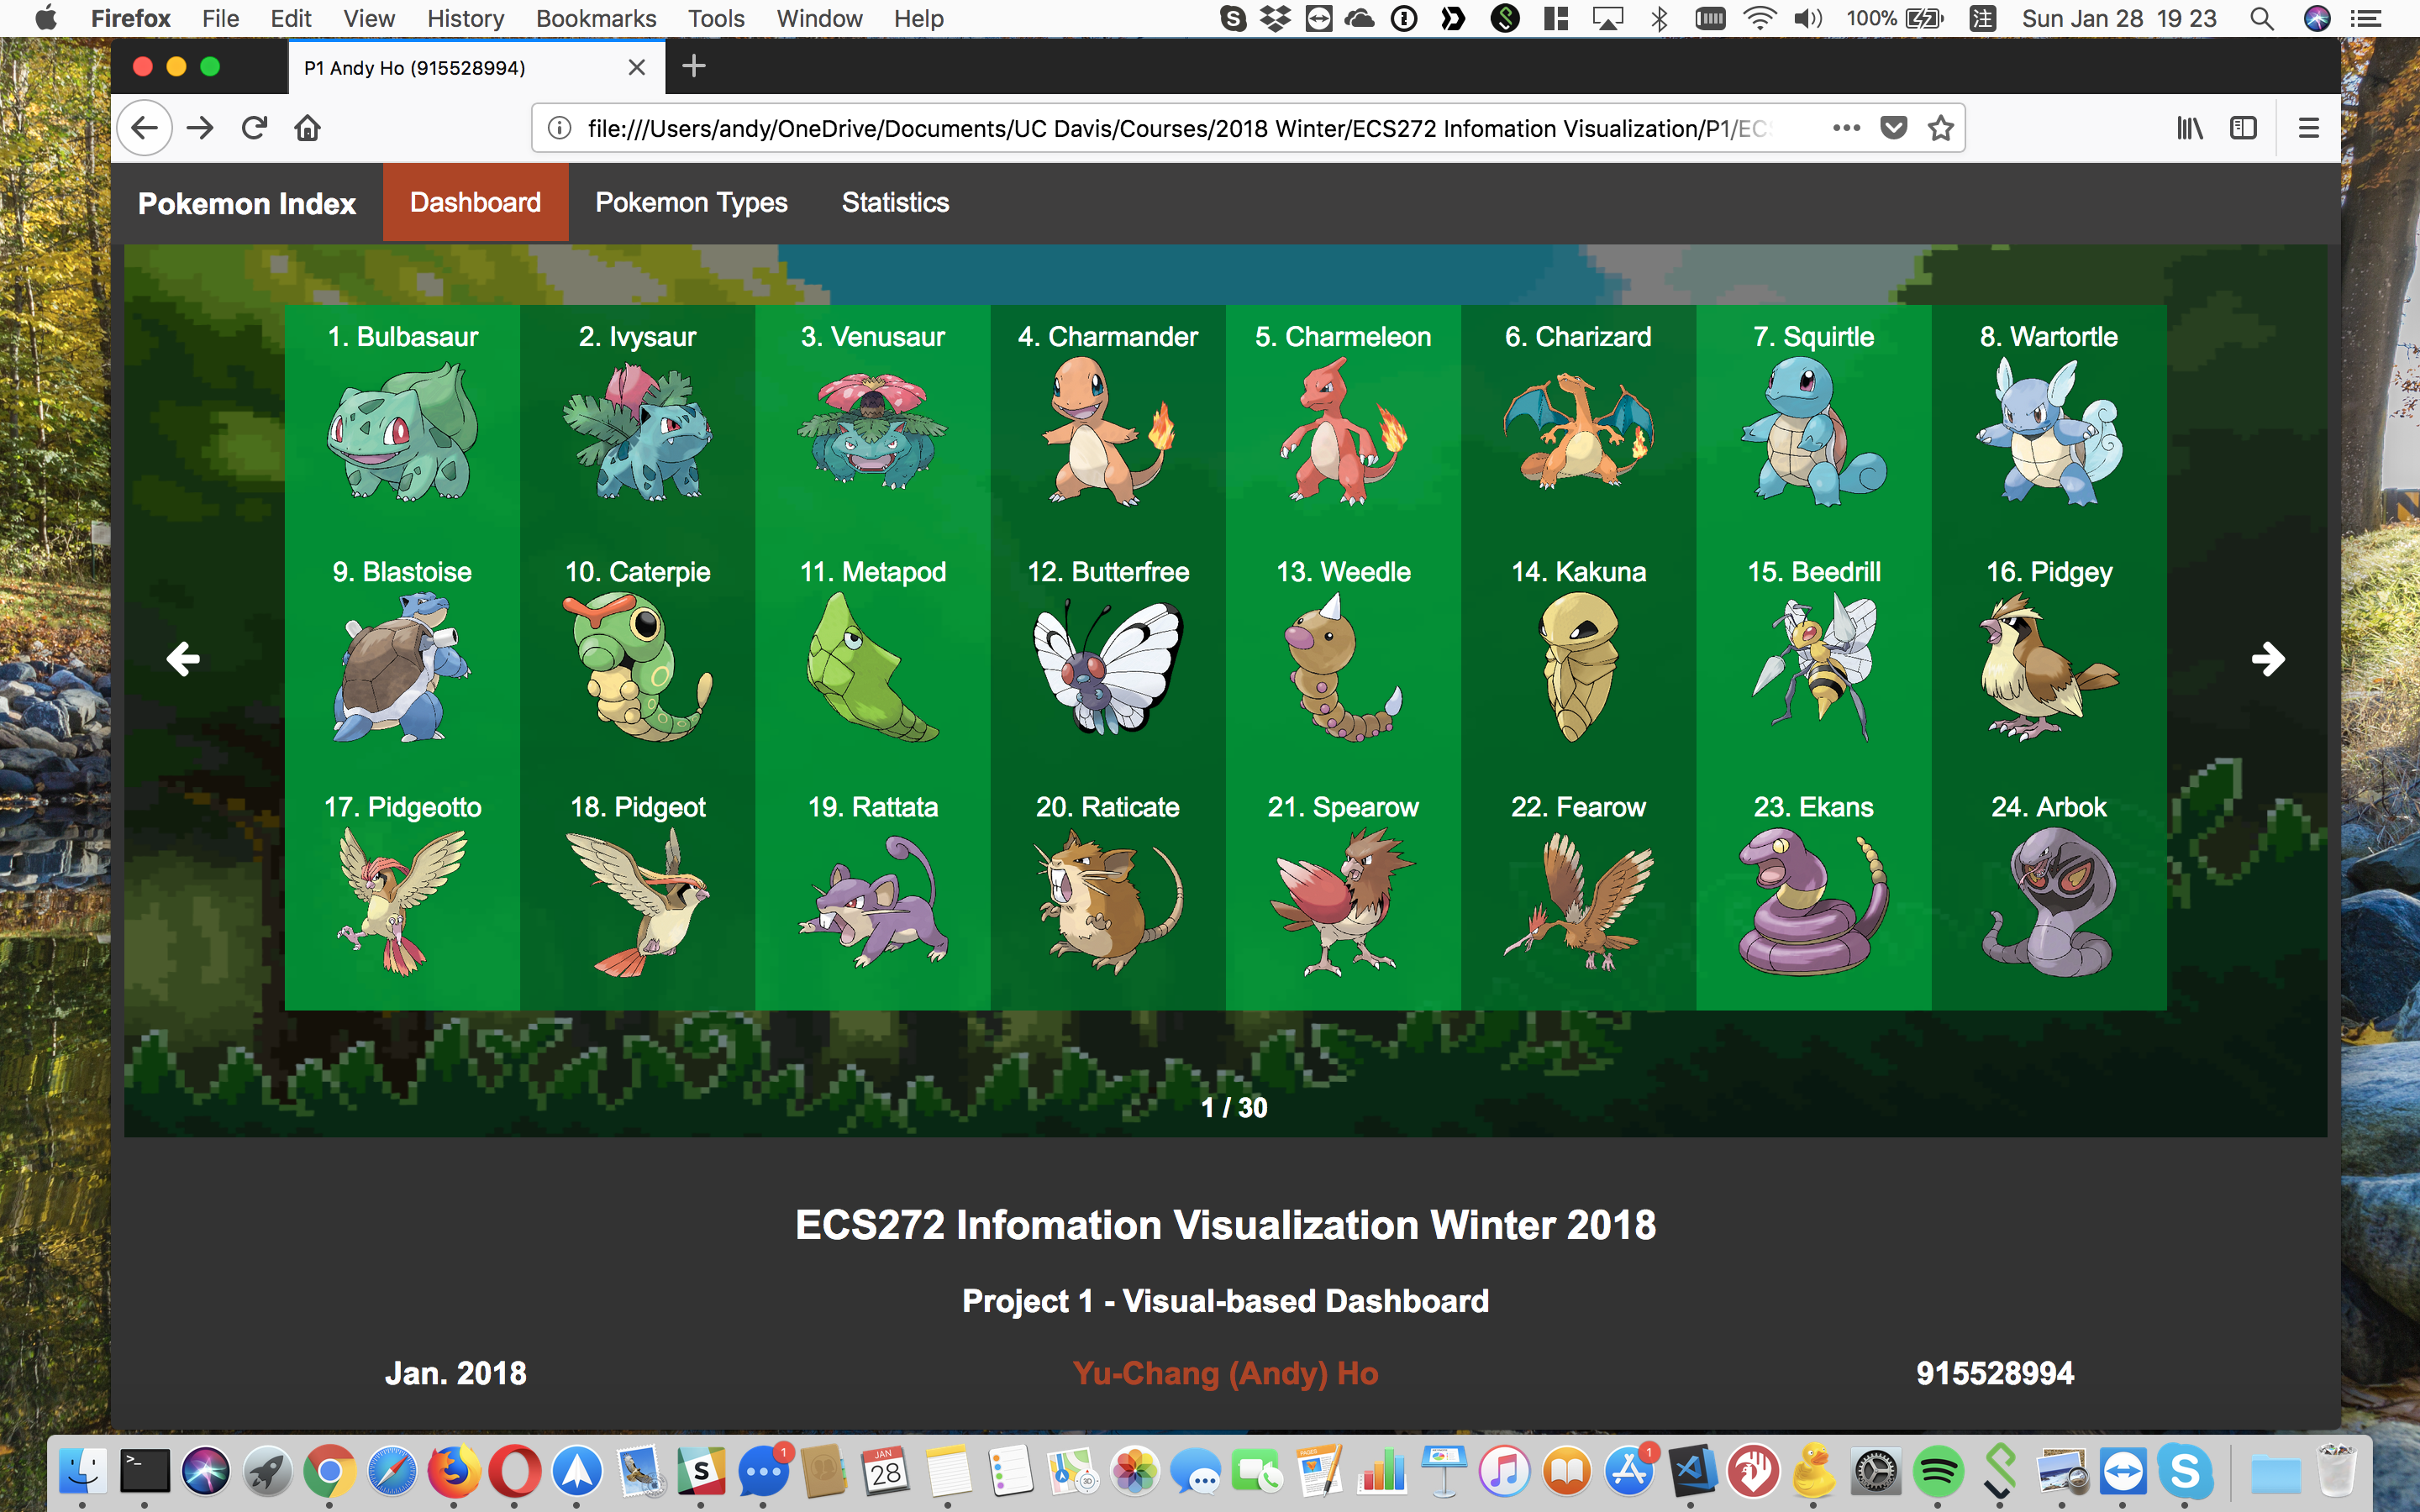Open the Tools menu

(x=716, y=18)
